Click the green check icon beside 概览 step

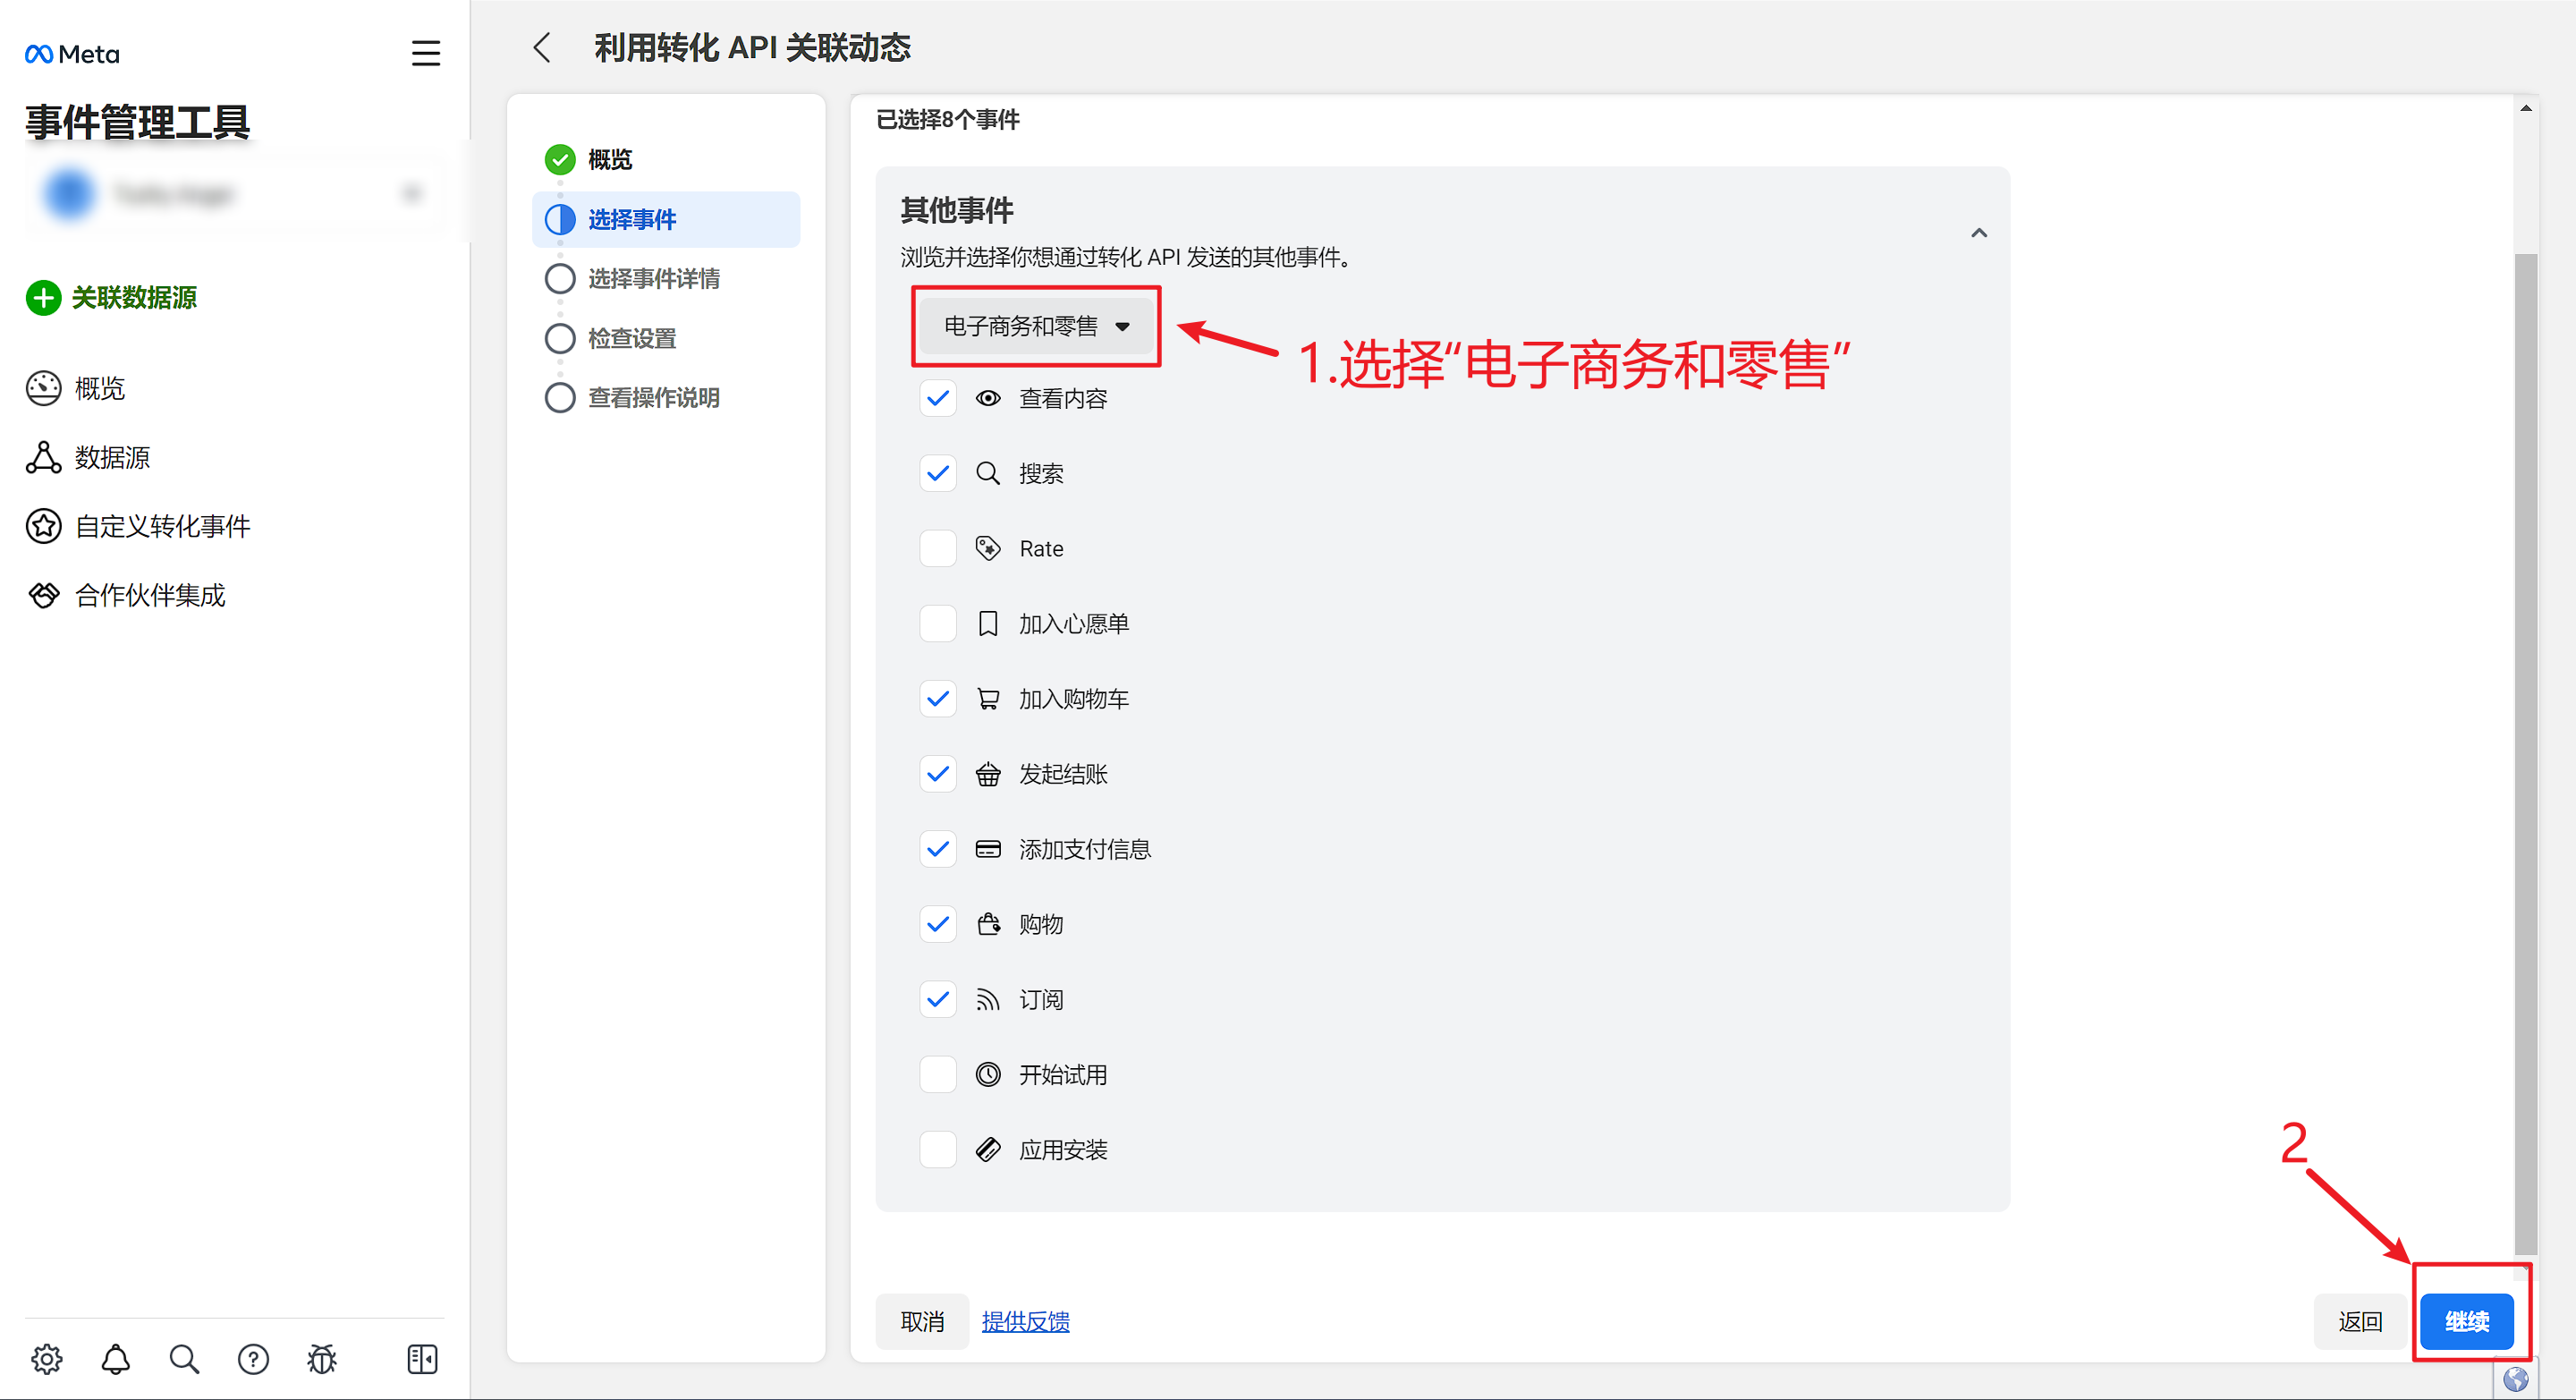point(560,159)
